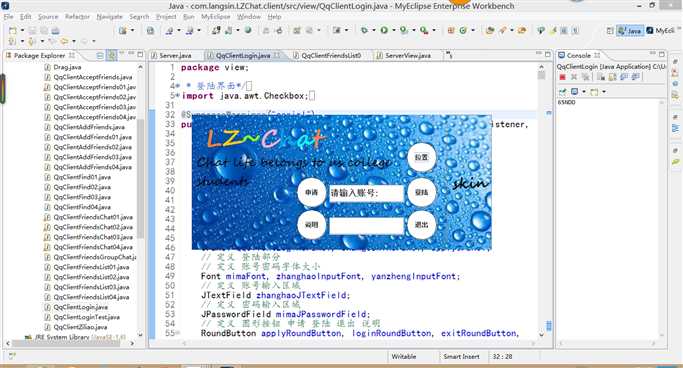The image size is (683, 368).
Task: Switch to the Java perspective button
Action: point(630,30)
